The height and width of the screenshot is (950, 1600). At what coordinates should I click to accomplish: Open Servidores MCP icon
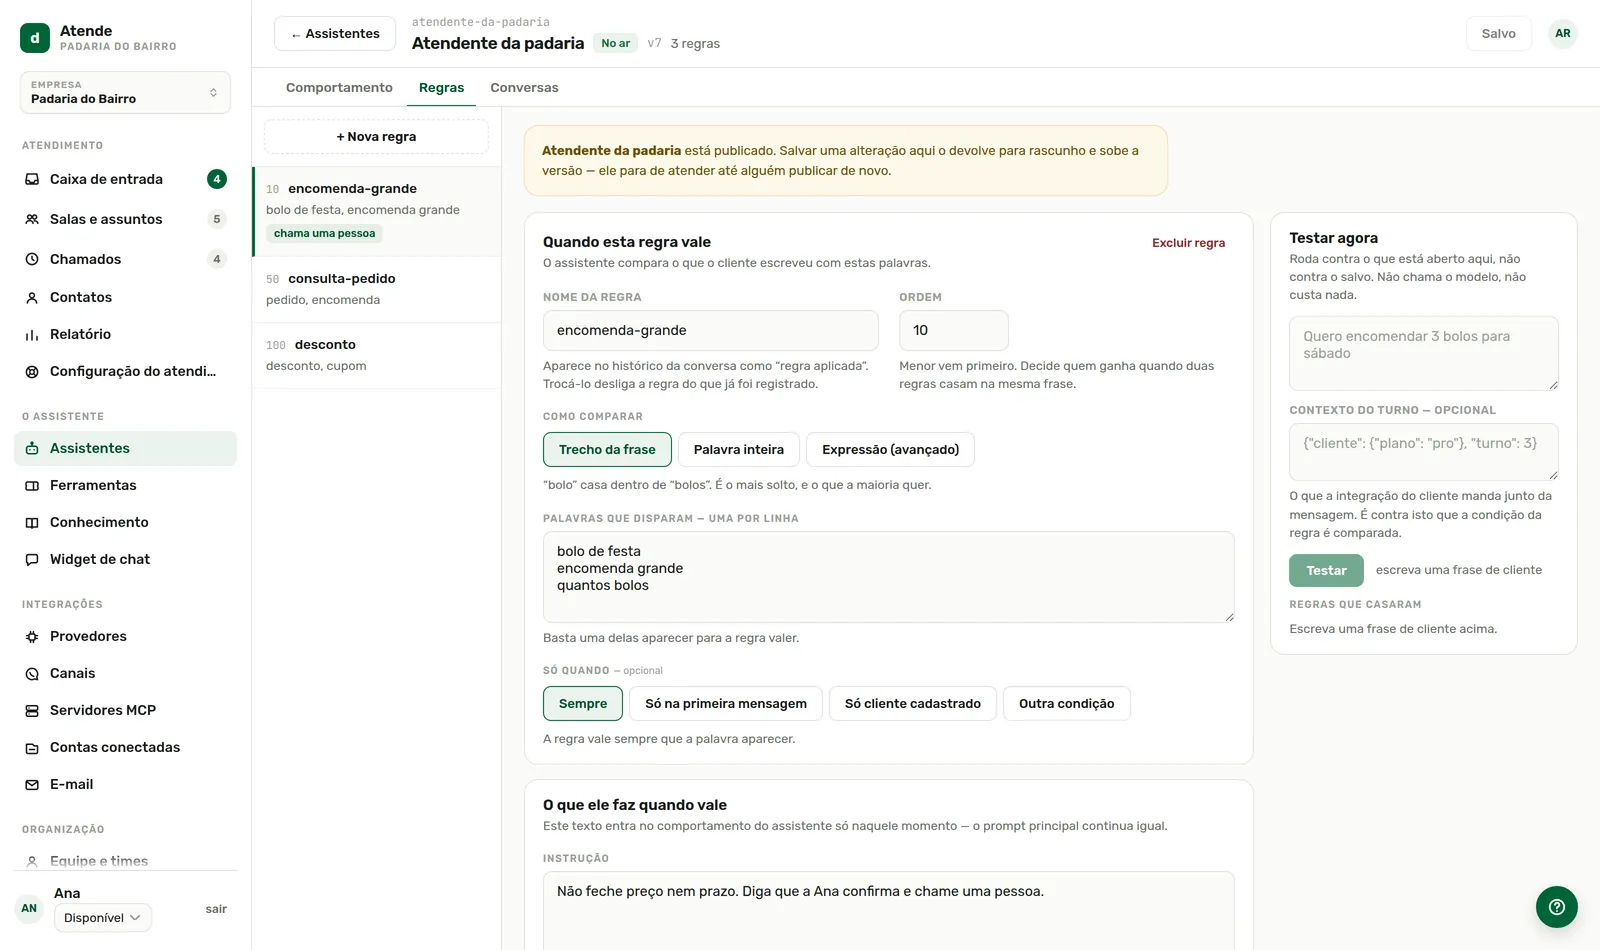click(32, 710)
